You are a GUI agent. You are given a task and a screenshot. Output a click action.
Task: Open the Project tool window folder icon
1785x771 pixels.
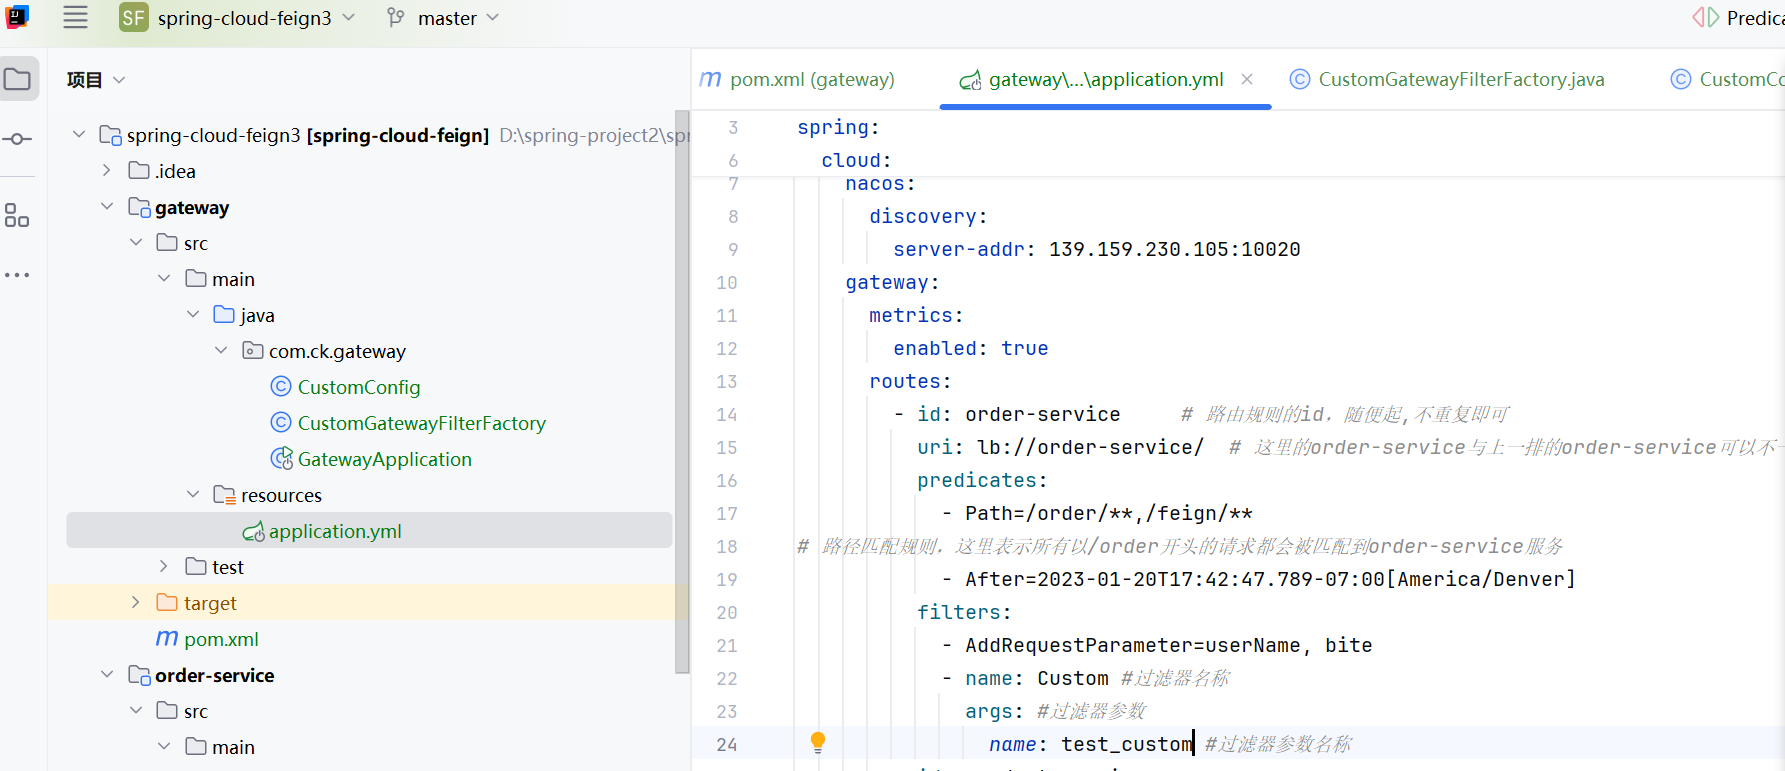(18, 79)
